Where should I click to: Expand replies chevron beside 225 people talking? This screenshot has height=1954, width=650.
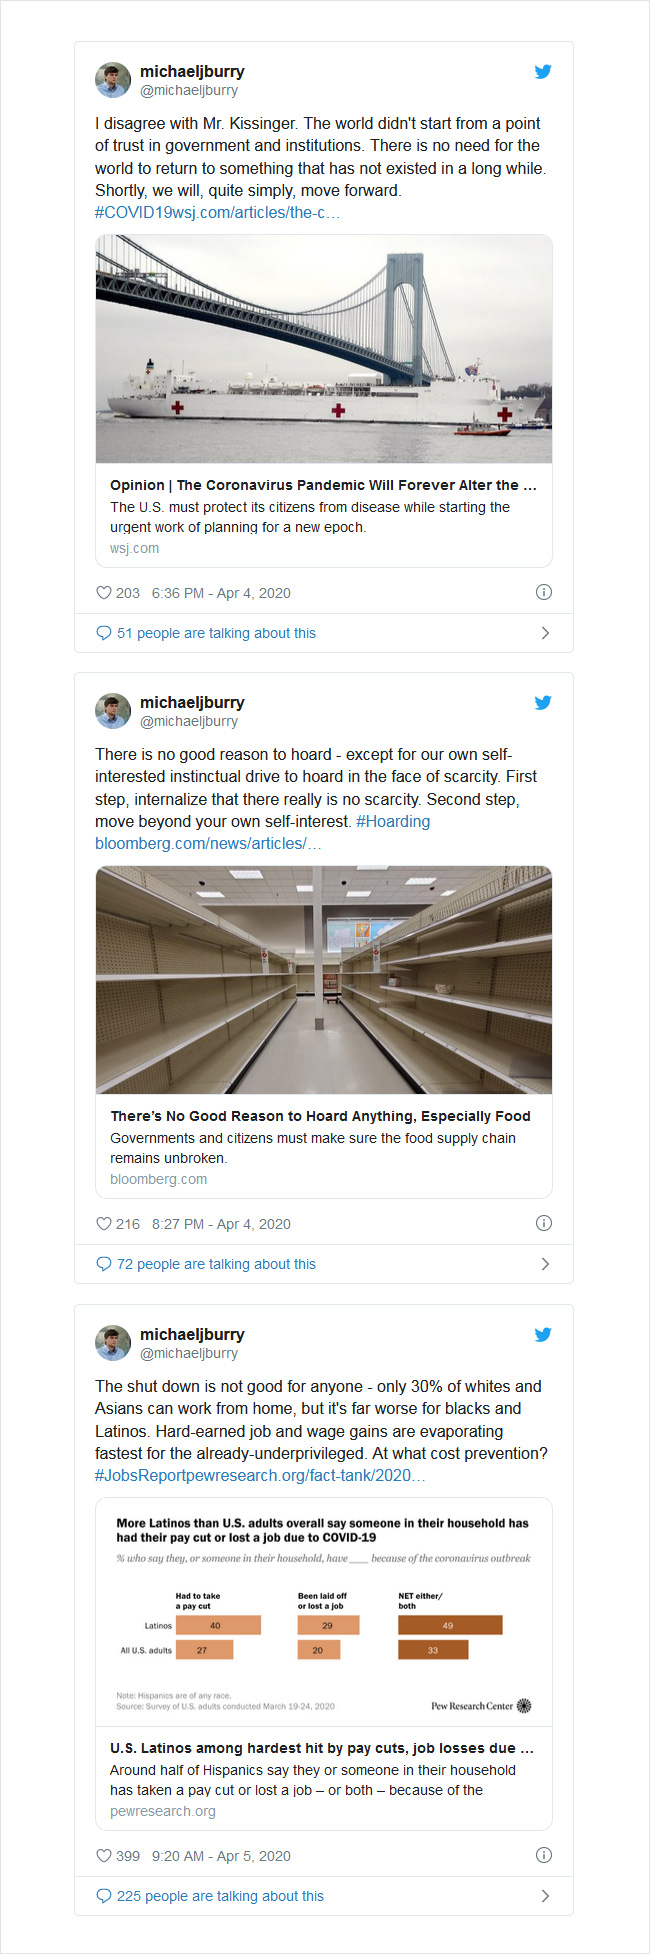point(545,1896)
